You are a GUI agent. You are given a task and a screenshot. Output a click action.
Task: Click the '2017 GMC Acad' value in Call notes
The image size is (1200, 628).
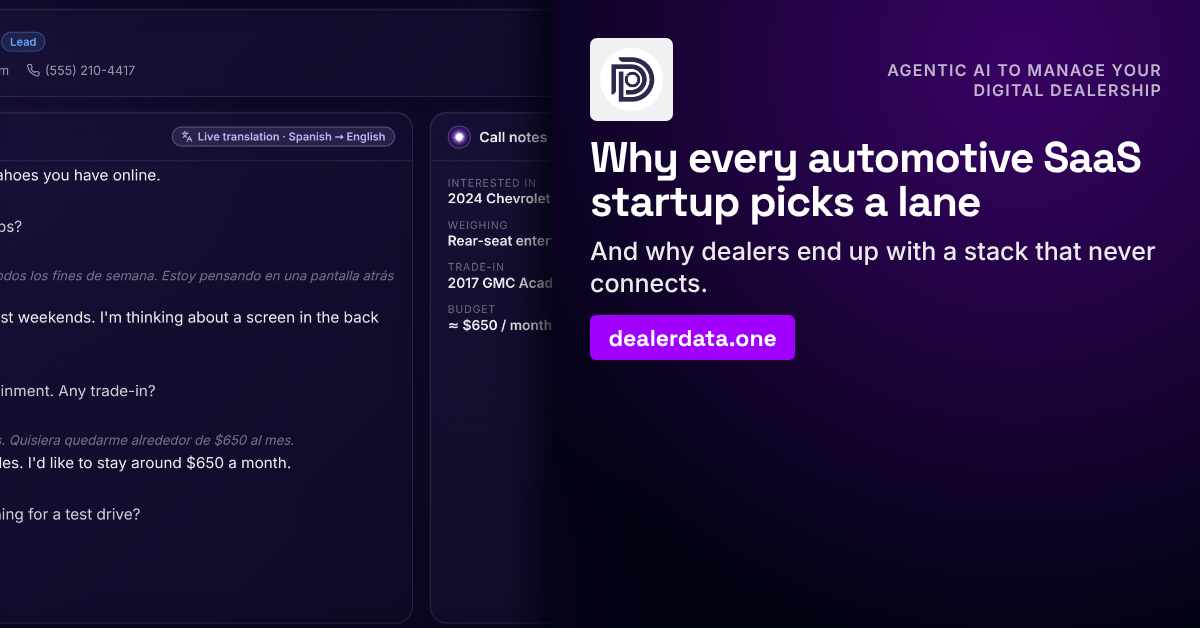coord(499,283)
